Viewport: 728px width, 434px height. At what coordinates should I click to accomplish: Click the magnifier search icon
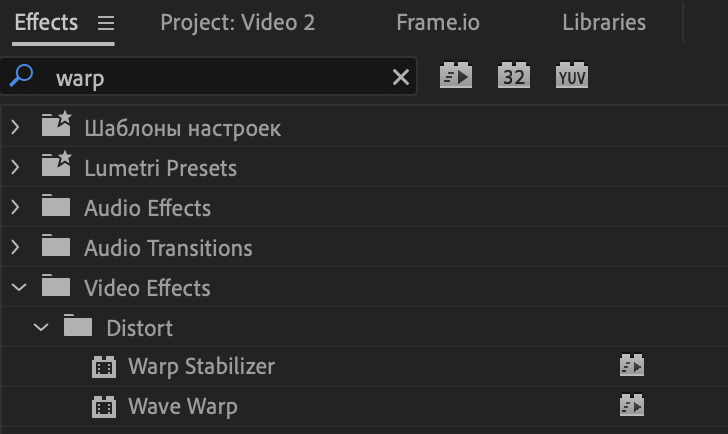tap(21, 76)
